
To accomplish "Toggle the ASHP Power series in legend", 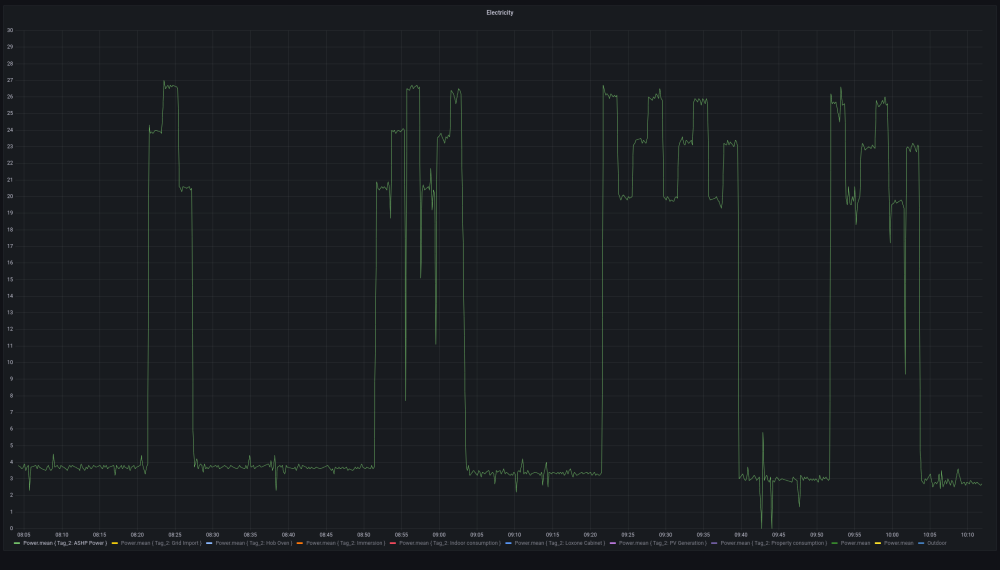I will tap(65, 543).
